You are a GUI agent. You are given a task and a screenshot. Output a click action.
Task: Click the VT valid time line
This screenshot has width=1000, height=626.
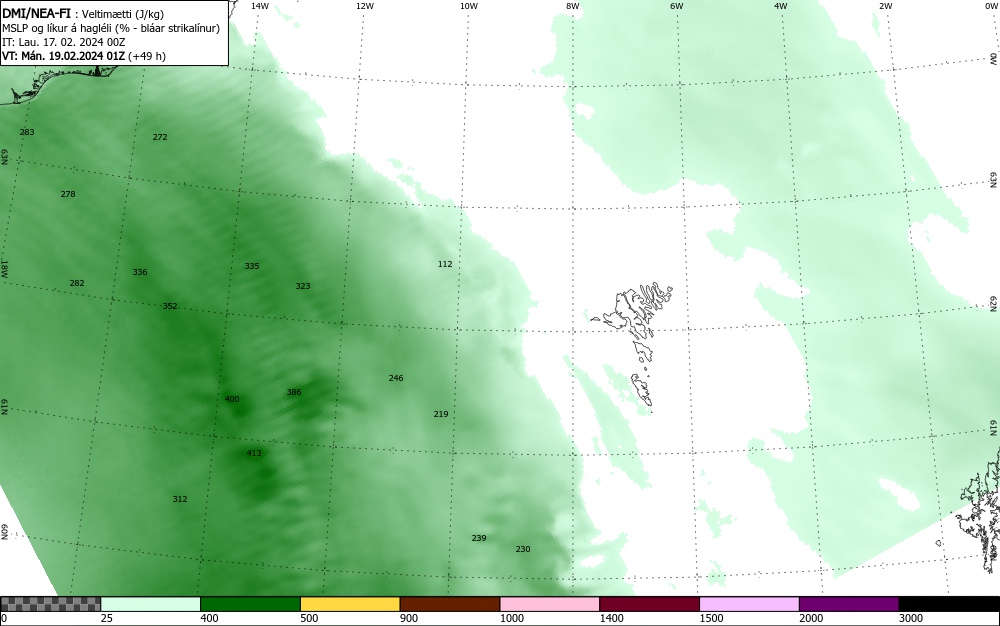click(x=84, y=56)
